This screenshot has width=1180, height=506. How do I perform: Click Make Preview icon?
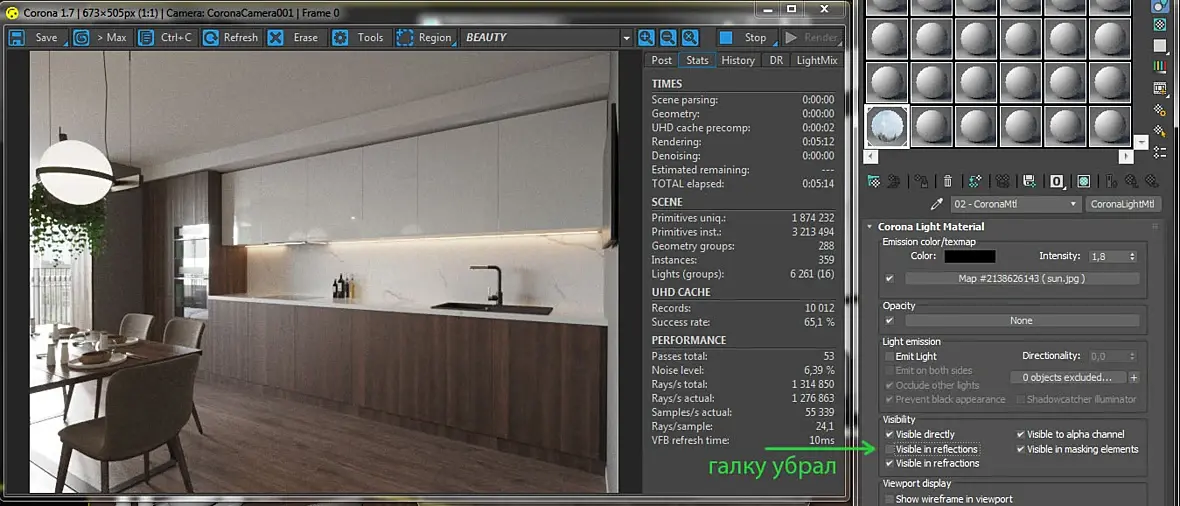click(x=1159, y=88)
